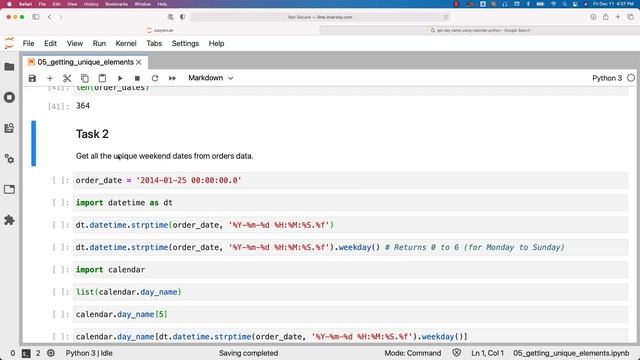640x360 pixels.
Task: Open Safari Share button
Action: [x=606, y=17]
